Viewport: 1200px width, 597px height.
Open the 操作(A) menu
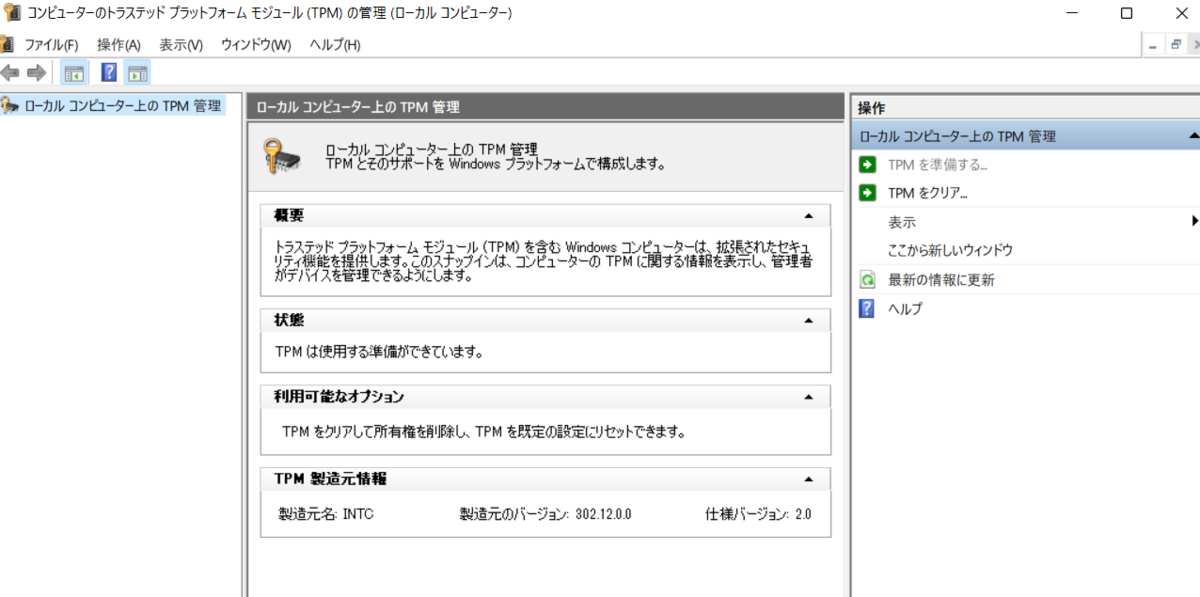tap(119, 45)
